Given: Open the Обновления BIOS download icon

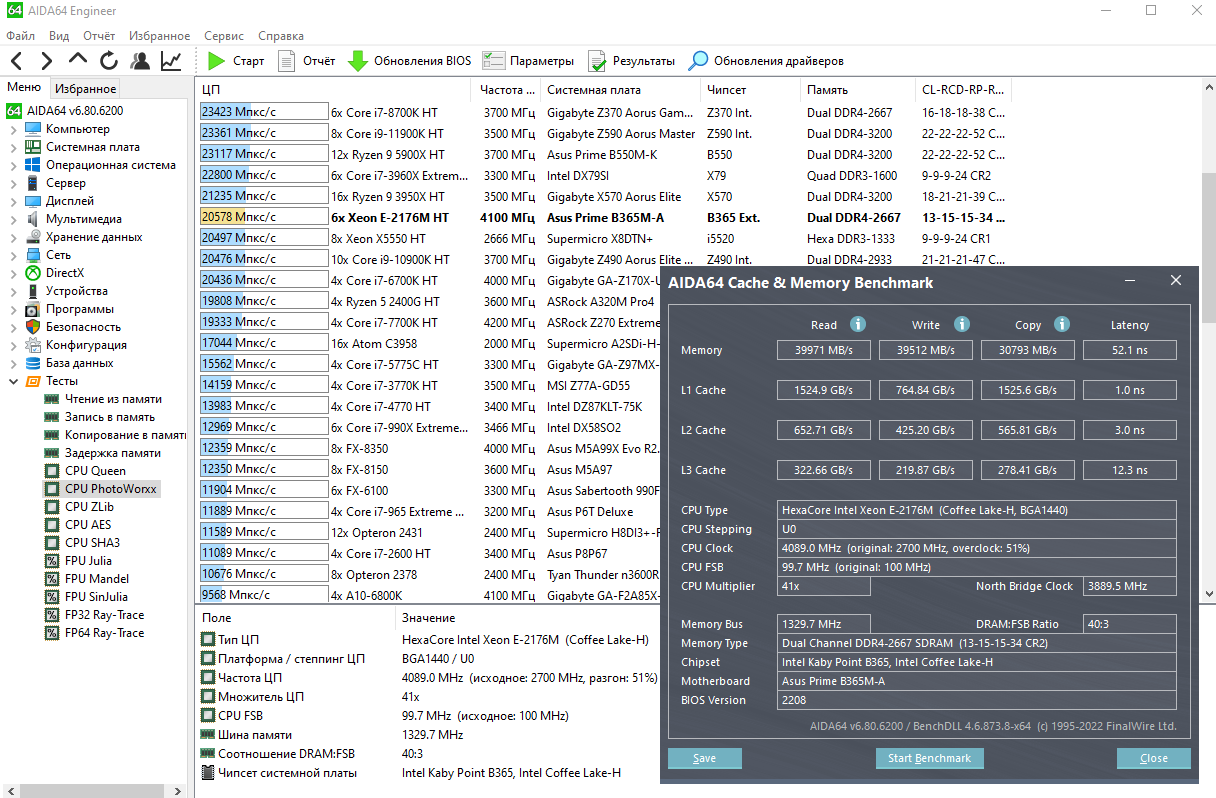Looking at the screenshot, I should point(357,61).
